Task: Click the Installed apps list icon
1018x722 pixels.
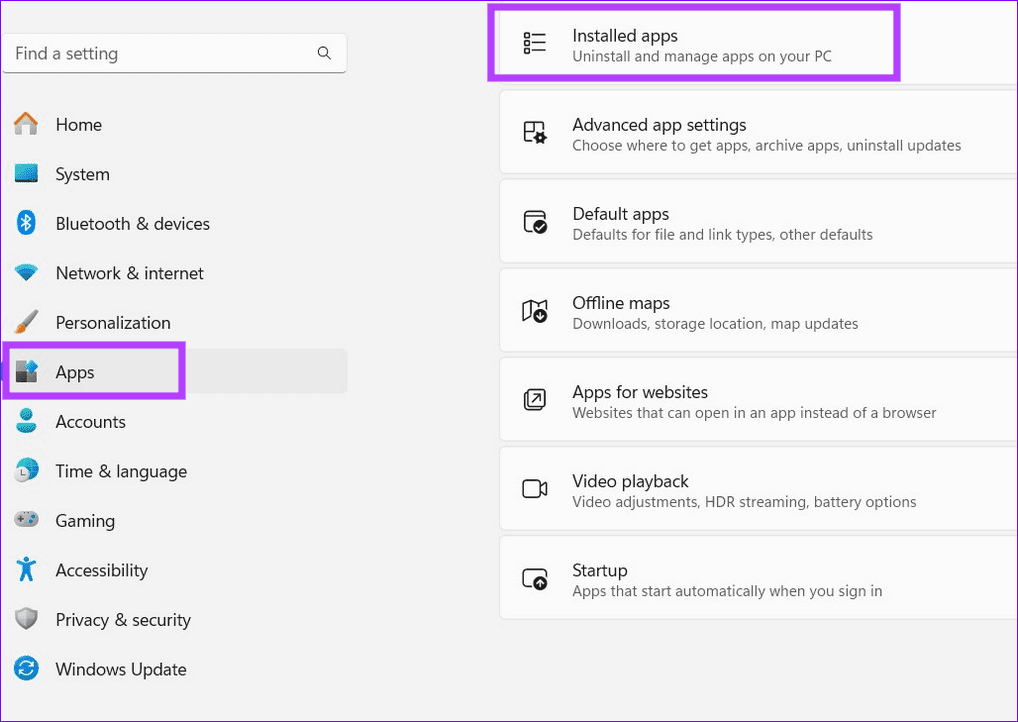Action: (534, 42)
